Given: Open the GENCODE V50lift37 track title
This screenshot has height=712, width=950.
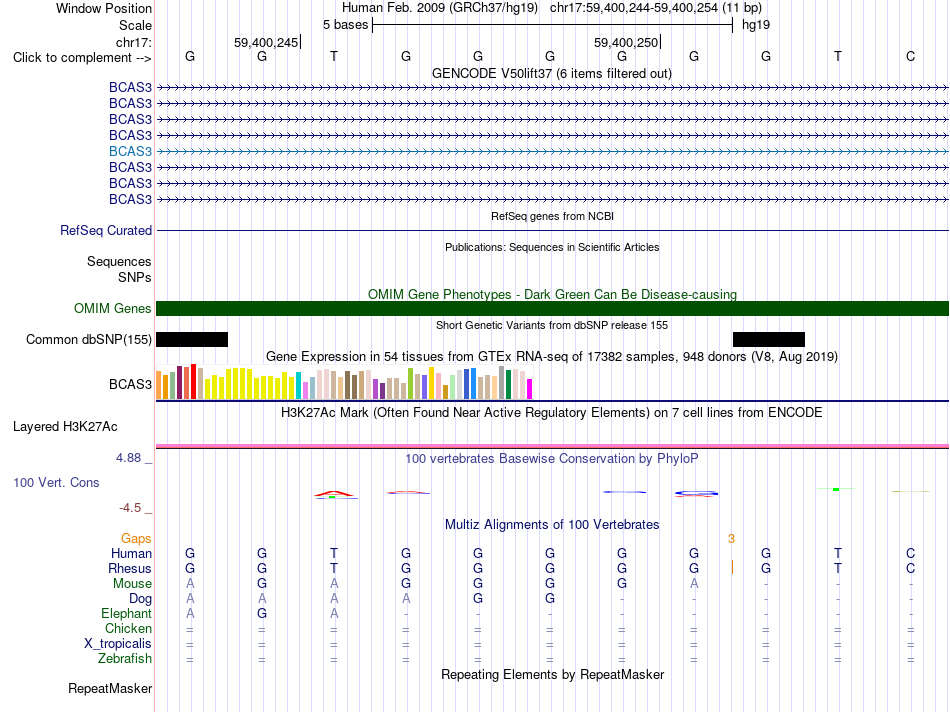Looking at the screenshot, I should click(x=551, y=73).
